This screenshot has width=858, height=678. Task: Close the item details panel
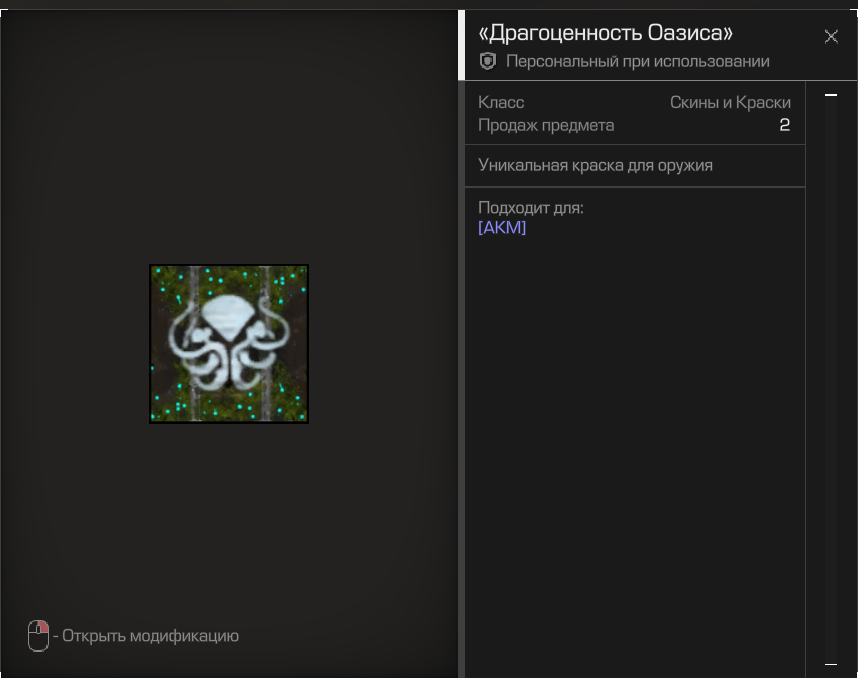click(830, 37)
